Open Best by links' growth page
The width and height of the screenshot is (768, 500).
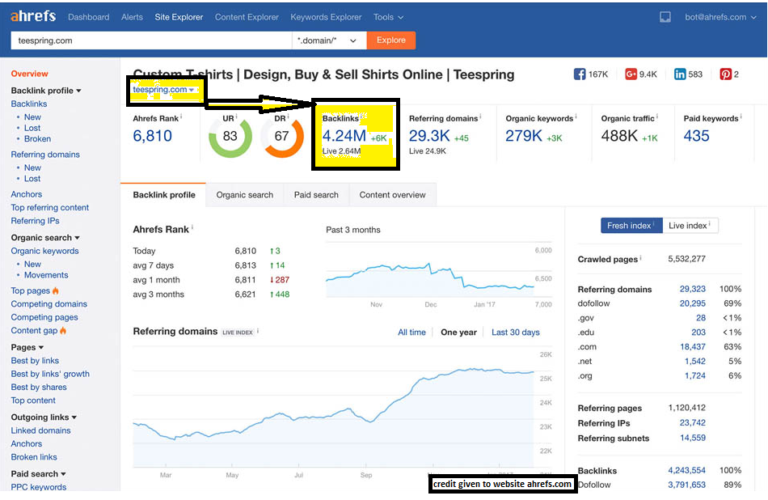(50, 374)
